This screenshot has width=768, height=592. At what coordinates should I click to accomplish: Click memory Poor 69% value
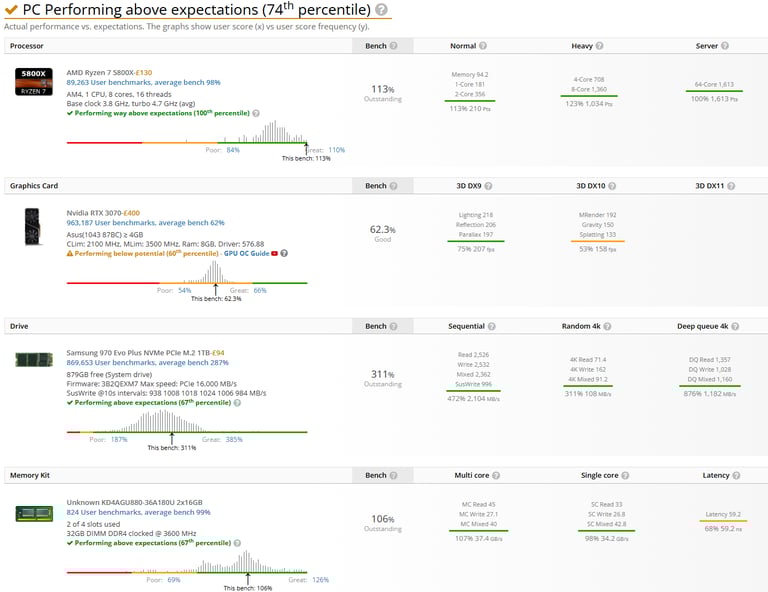coord(174,580)
